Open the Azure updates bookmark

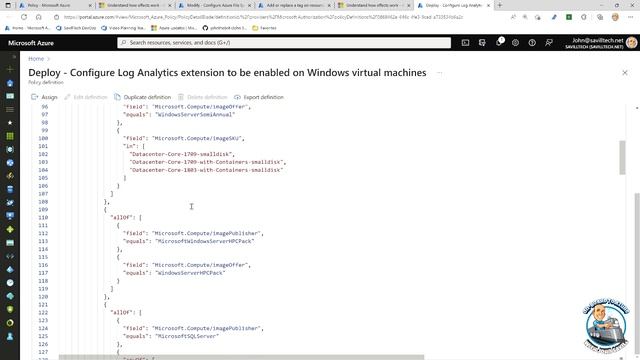[174, 28]
